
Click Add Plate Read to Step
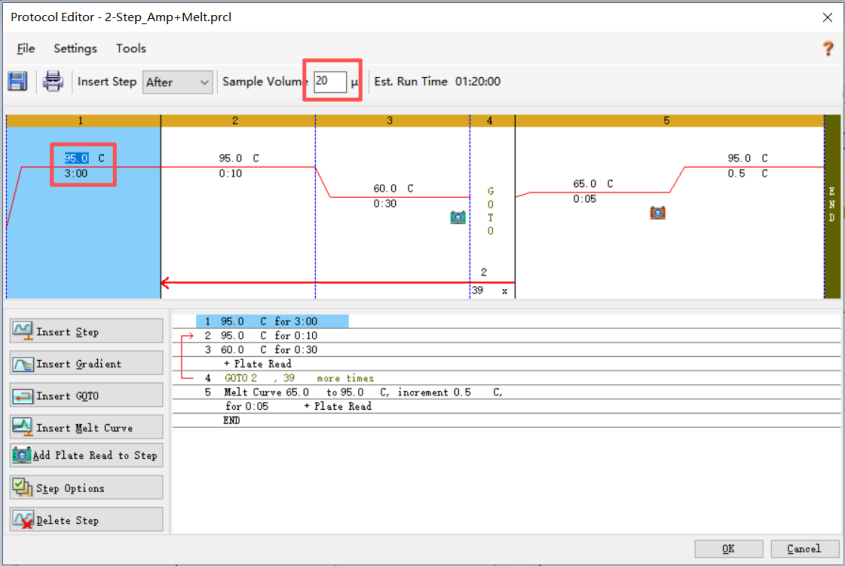coord(86,455)
